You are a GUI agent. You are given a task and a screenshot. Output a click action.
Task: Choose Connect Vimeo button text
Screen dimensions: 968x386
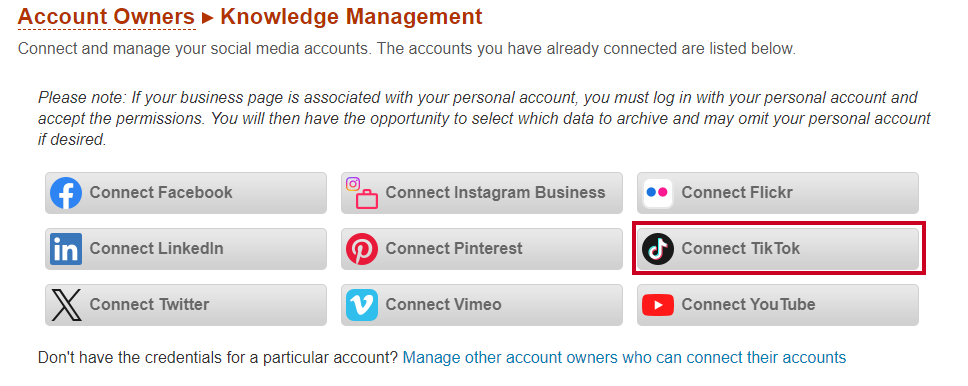(443, 304)
